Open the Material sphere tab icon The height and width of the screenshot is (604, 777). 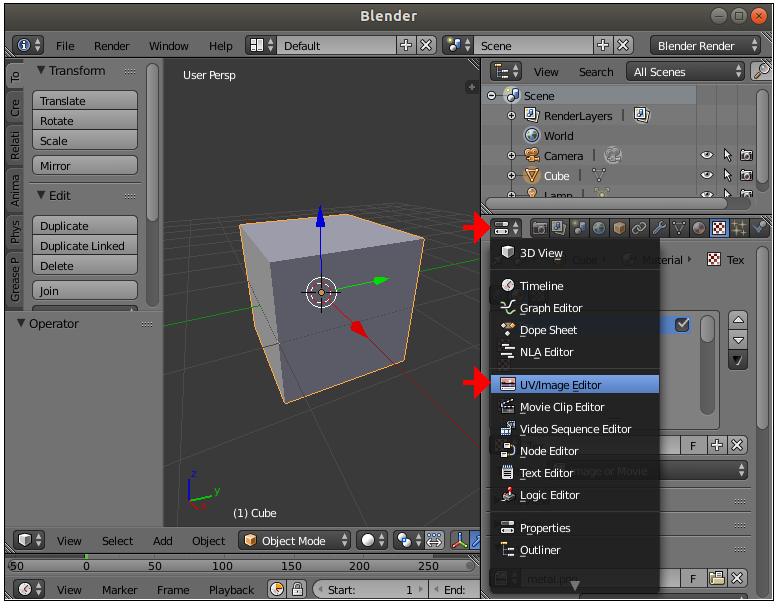point(698,228)
